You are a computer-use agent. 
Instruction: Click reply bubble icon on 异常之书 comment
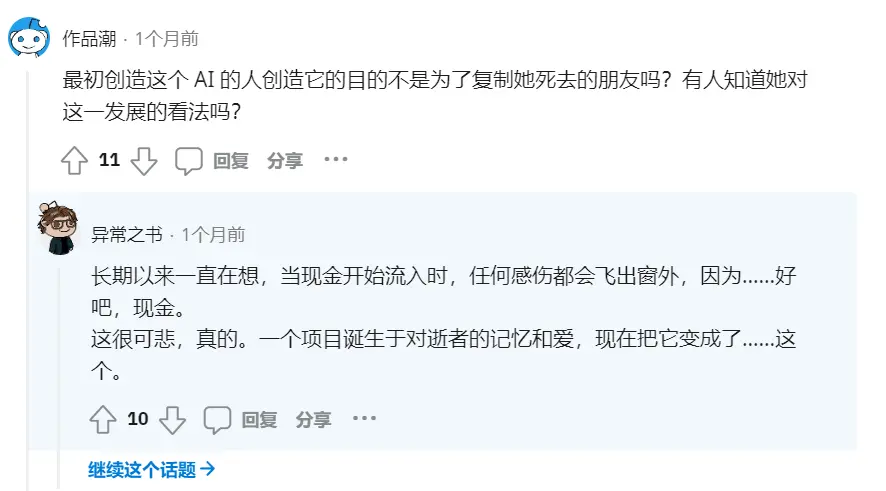click(218, 419)
